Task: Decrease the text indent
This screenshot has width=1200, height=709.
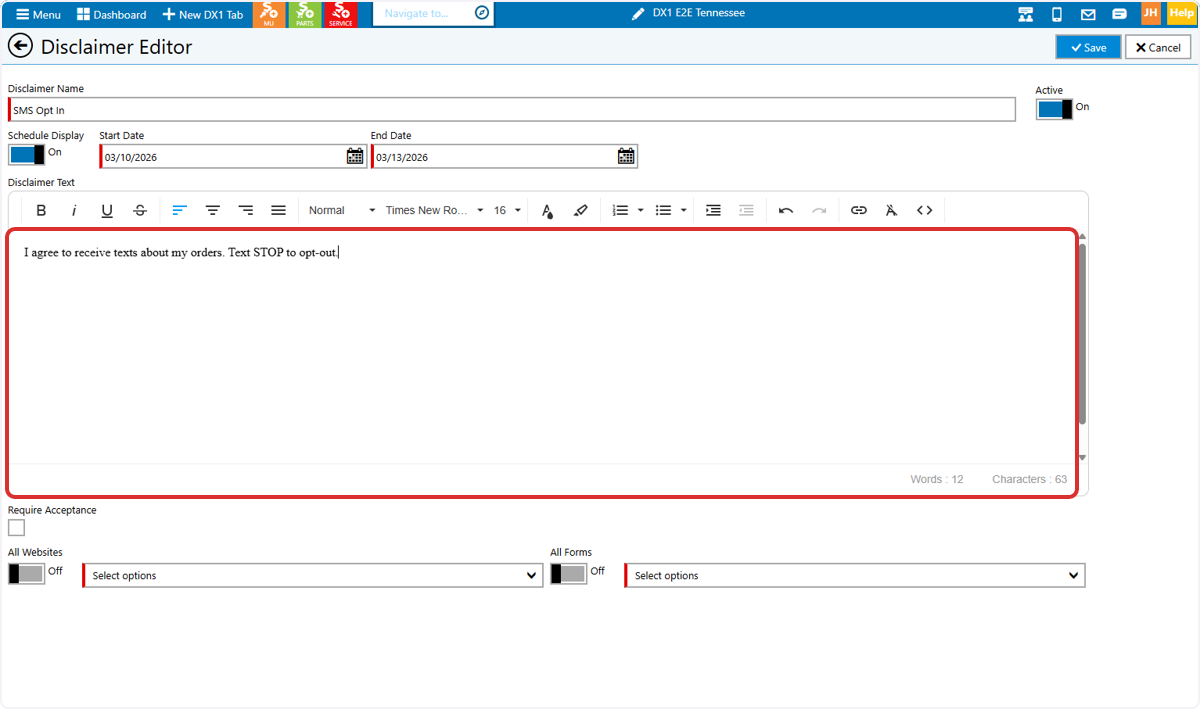Action: point(746,210)
